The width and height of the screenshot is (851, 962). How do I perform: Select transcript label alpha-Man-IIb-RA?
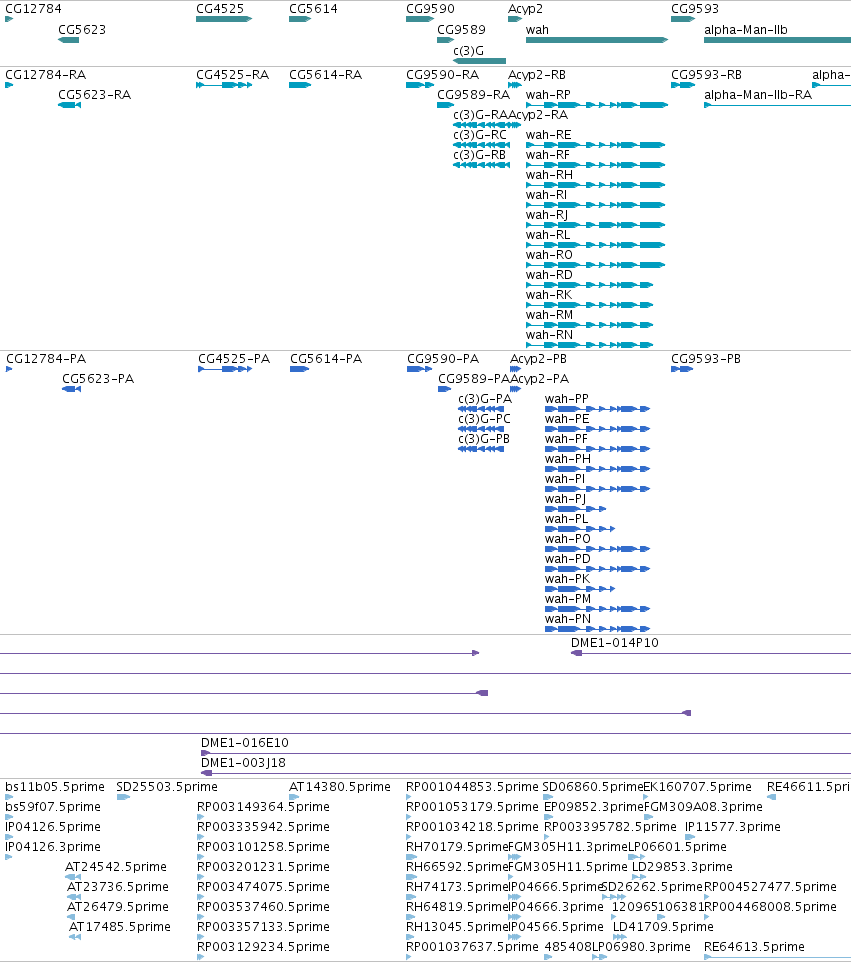[758, 94]
